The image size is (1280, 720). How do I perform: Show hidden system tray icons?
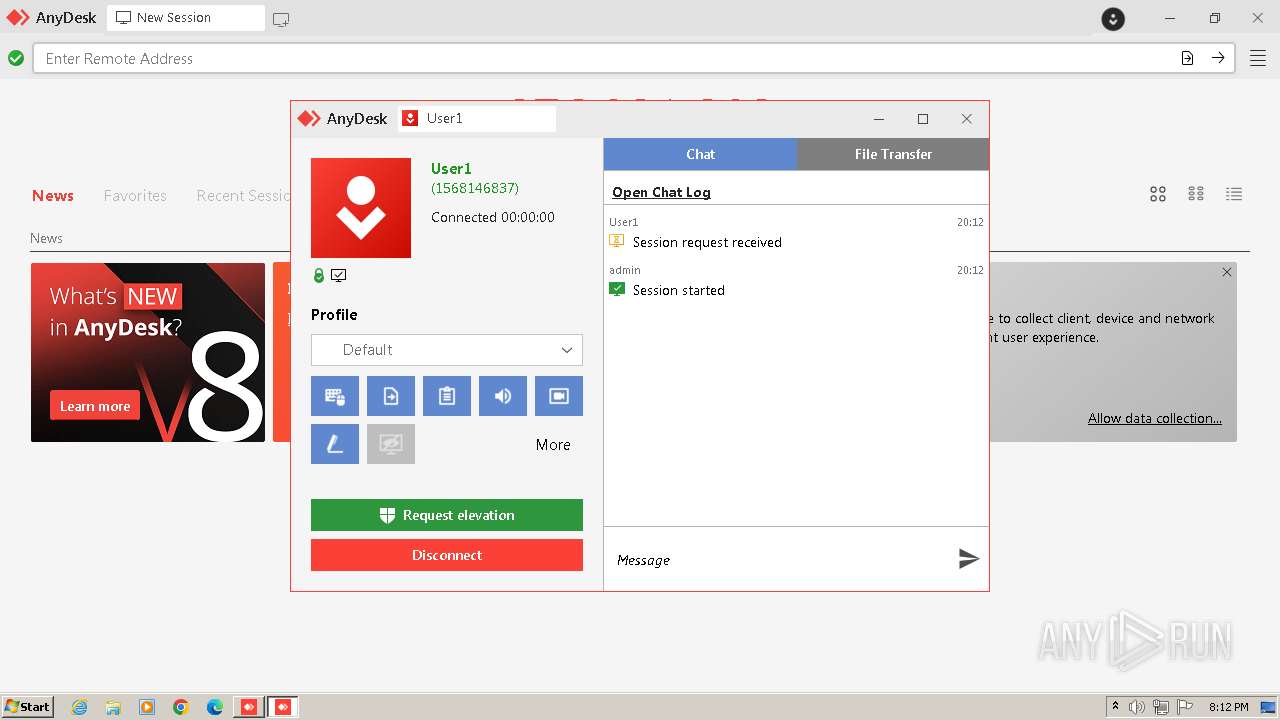point(1115,707)
